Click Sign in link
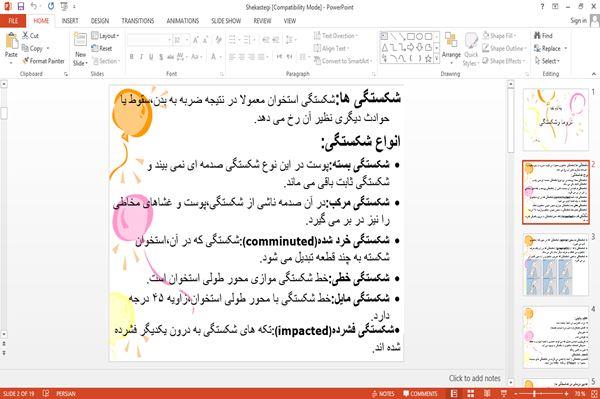Screen dimensions: 600x399 pos(578,21)
